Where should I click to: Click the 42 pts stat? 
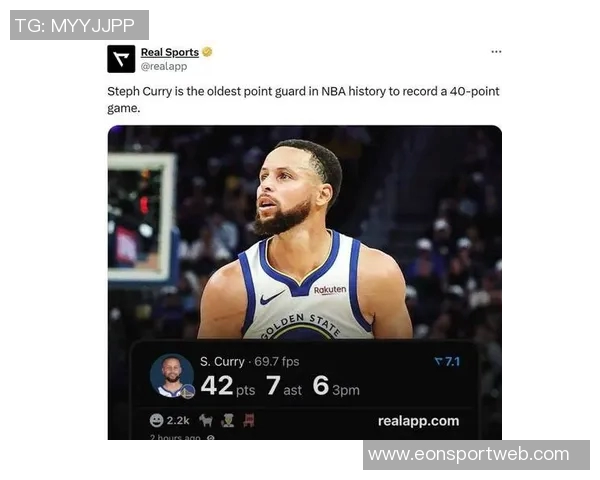pos(228,385)
